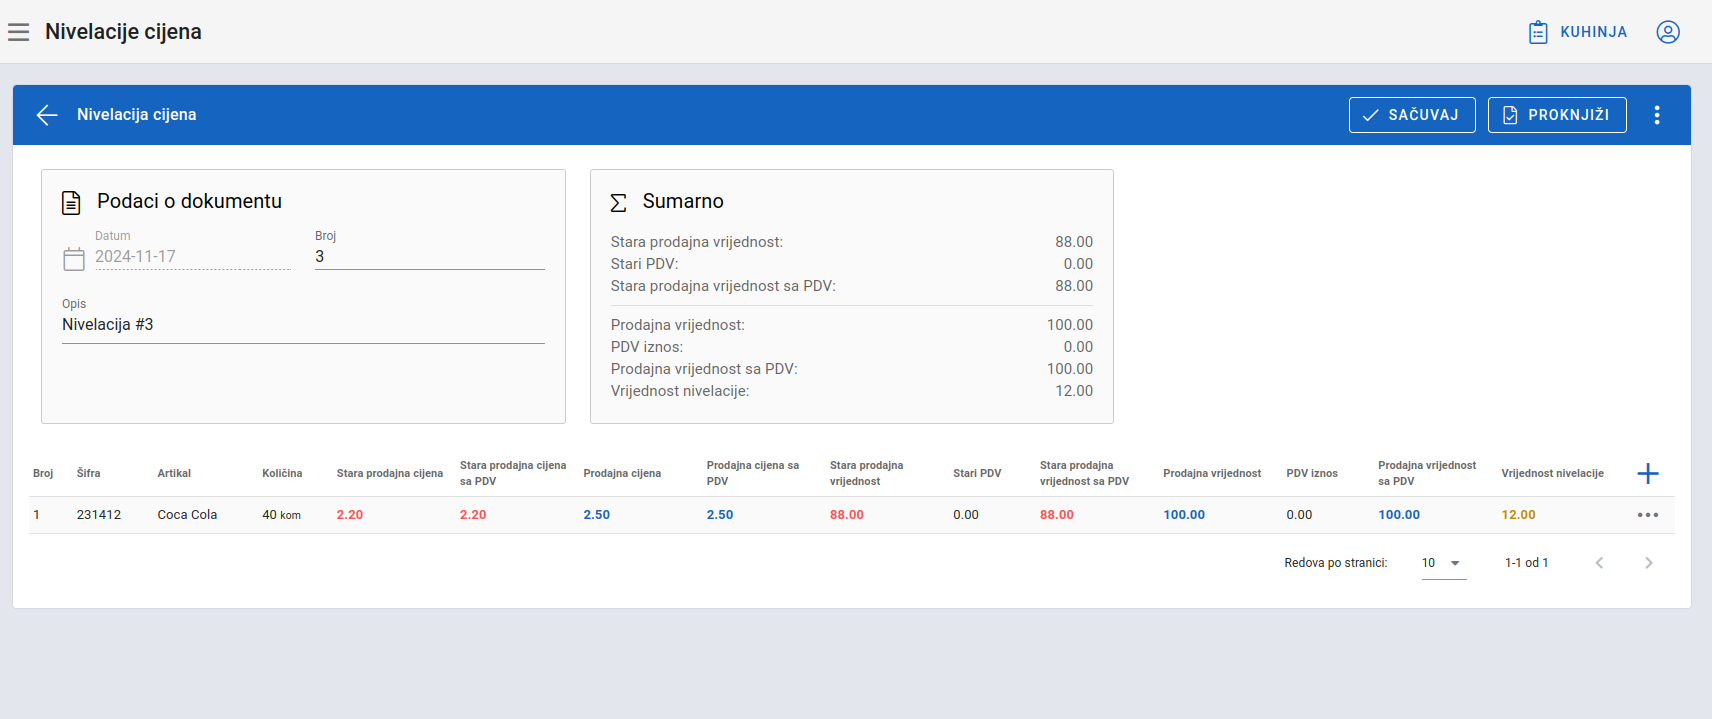
Task: Click the calendar icon next to Datum
Action: click(x=74, y=259)
